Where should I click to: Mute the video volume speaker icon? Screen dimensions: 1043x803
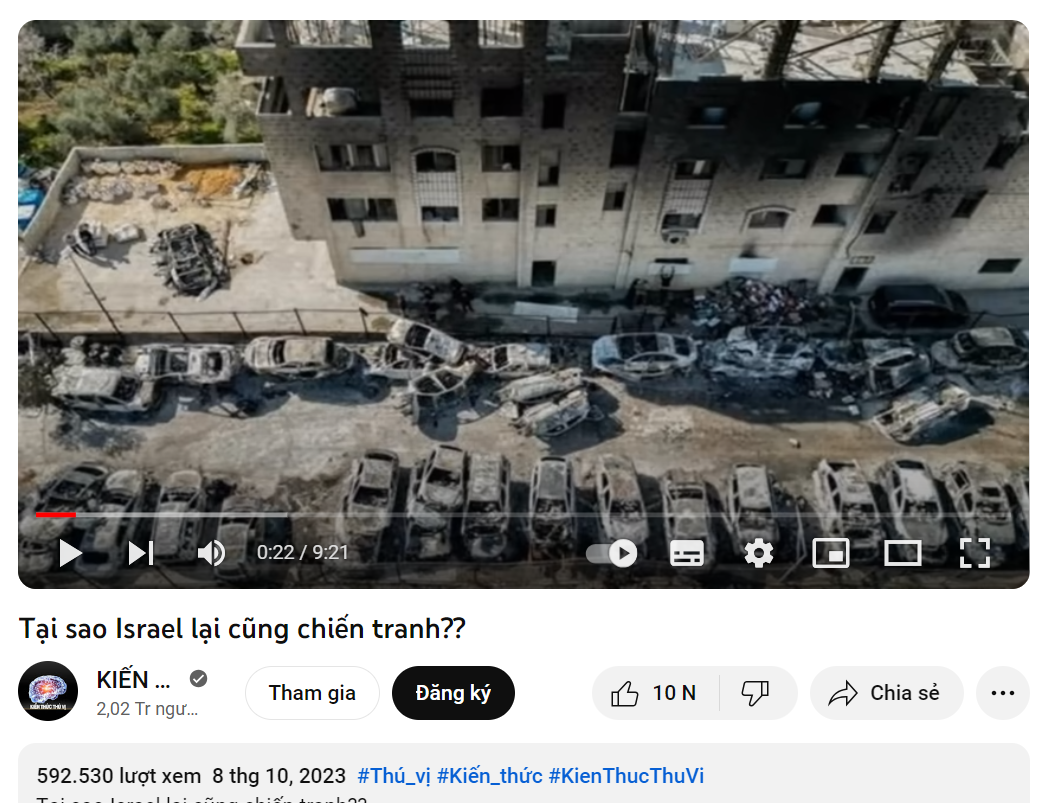point(212,553)
